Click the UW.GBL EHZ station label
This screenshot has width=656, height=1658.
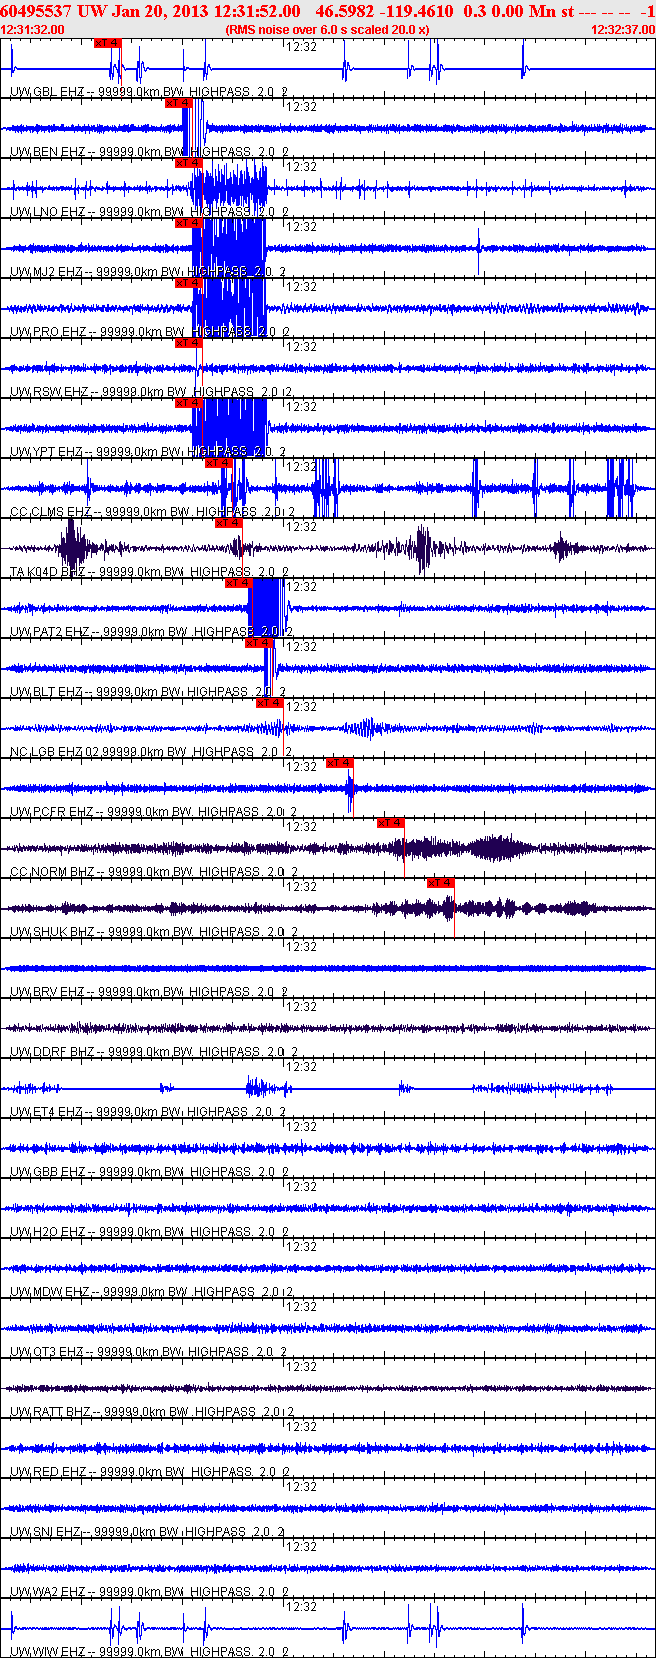[x=47, y=92]
